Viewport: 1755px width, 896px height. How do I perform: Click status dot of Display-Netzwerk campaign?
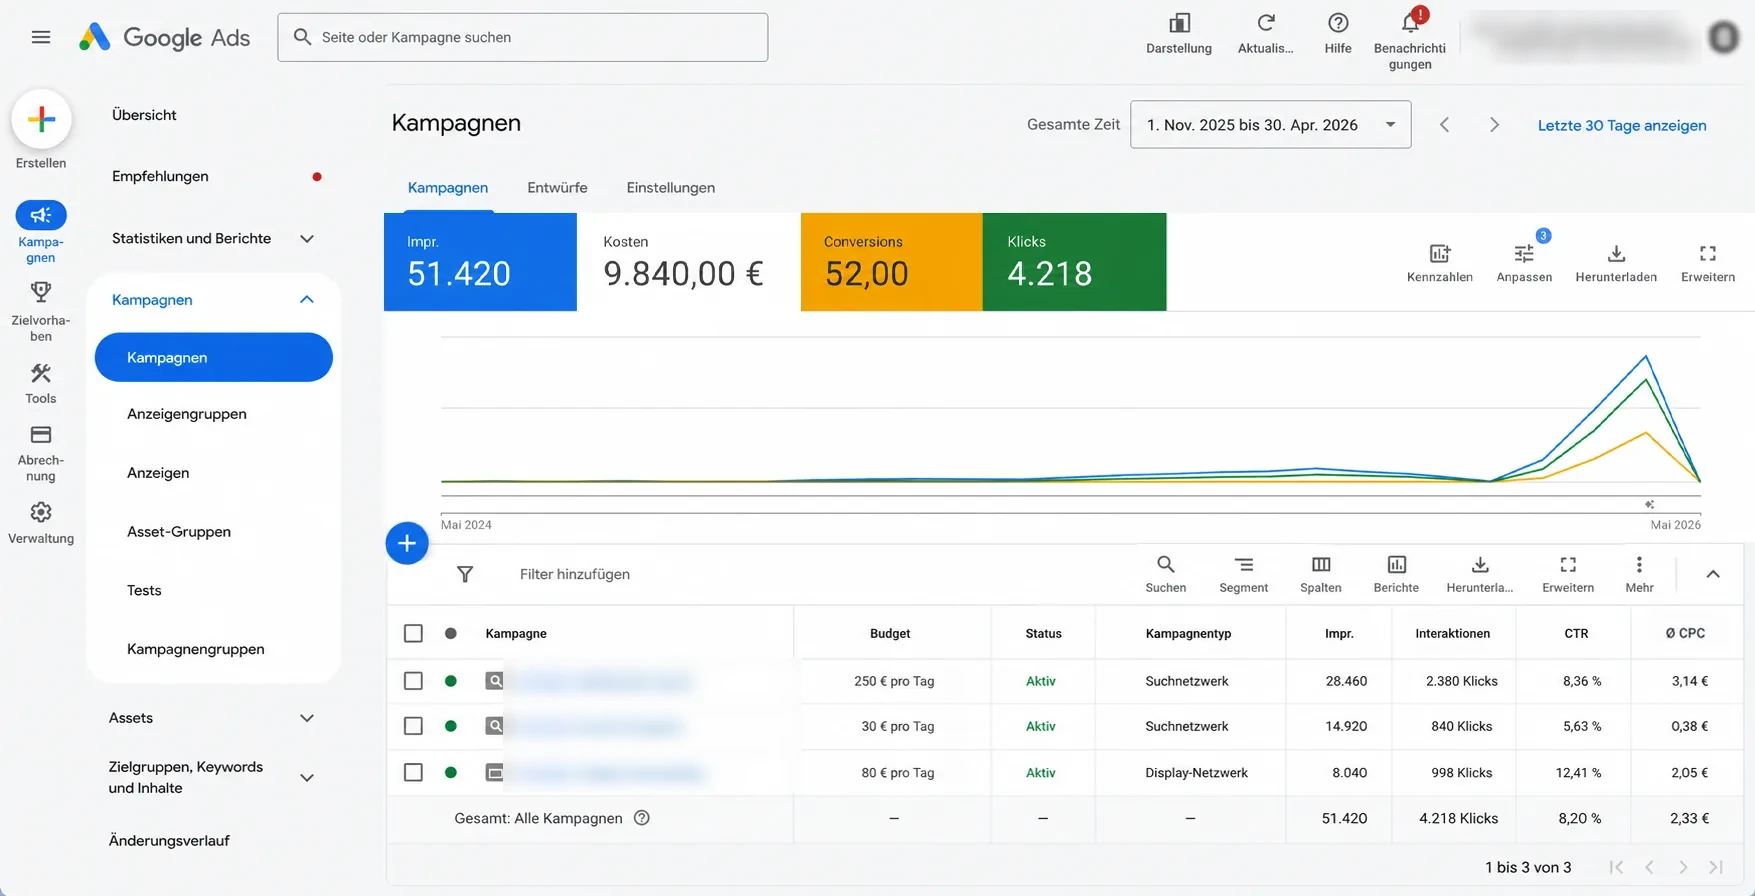(x=451, y=772)
